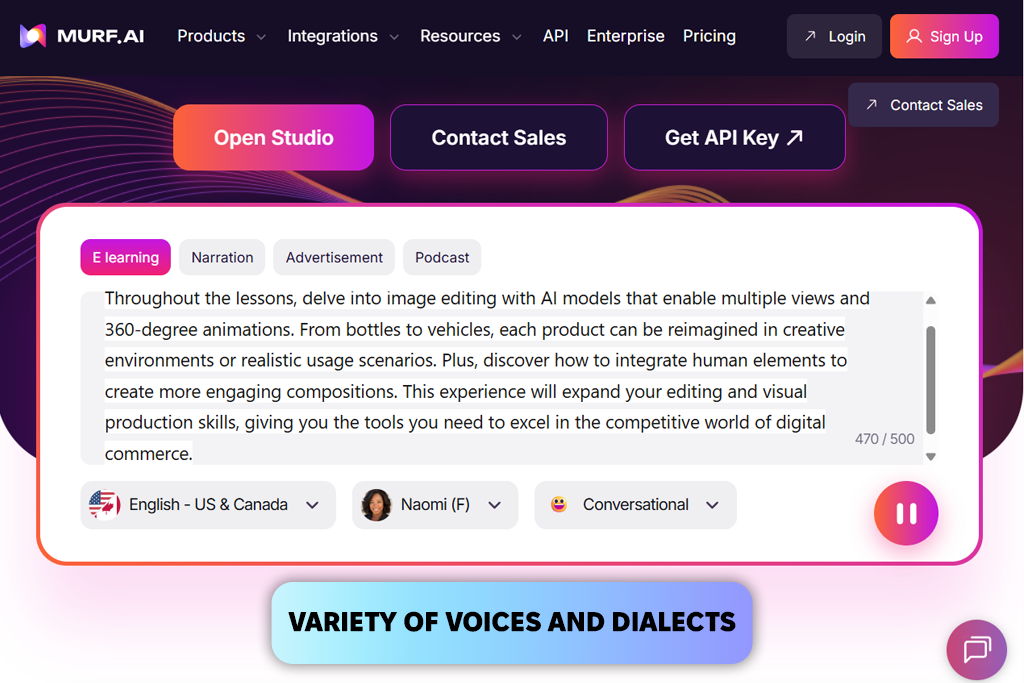The image size is (1024, 683).
Task: Click the US & Canada flag icon
Action: click(104, 505)
